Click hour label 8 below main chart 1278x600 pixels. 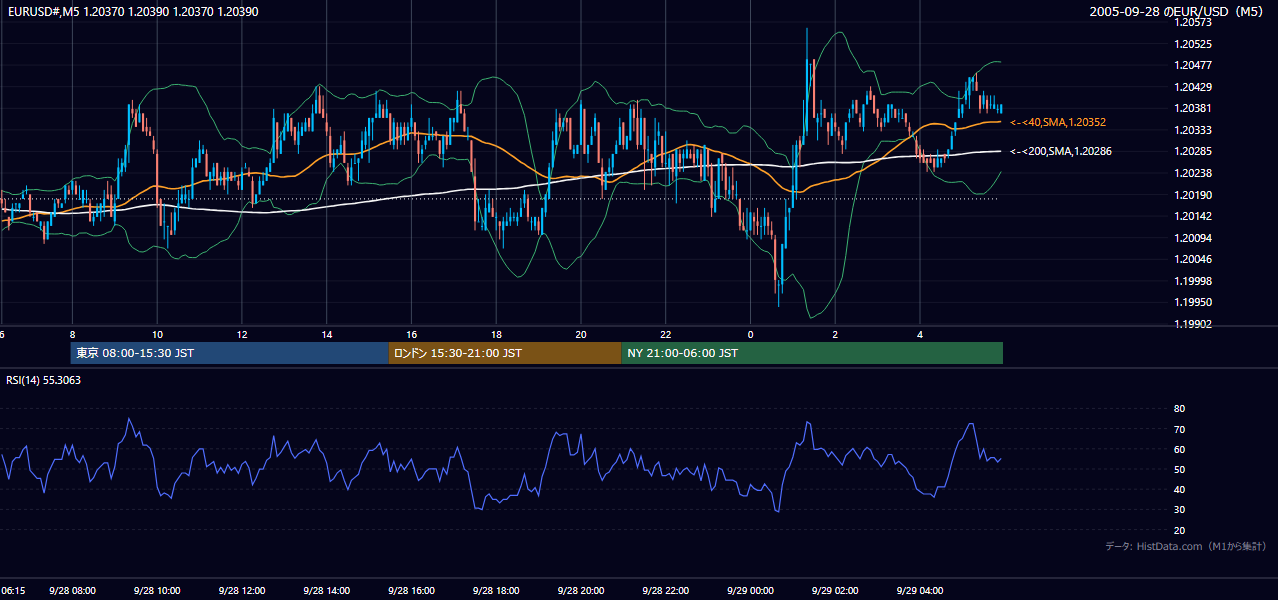pos(72,334)
